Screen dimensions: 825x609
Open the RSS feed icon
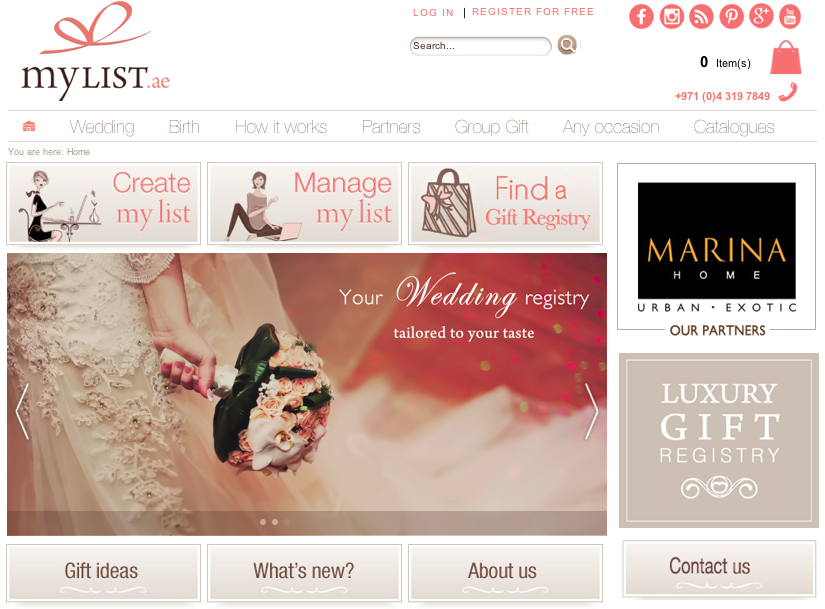point(701,16)
